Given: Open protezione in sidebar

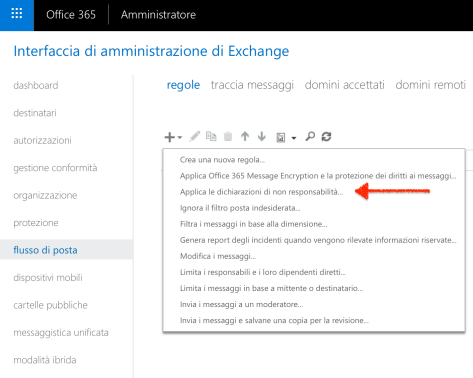Looking at the screenshot, I should tap(36, 223).
